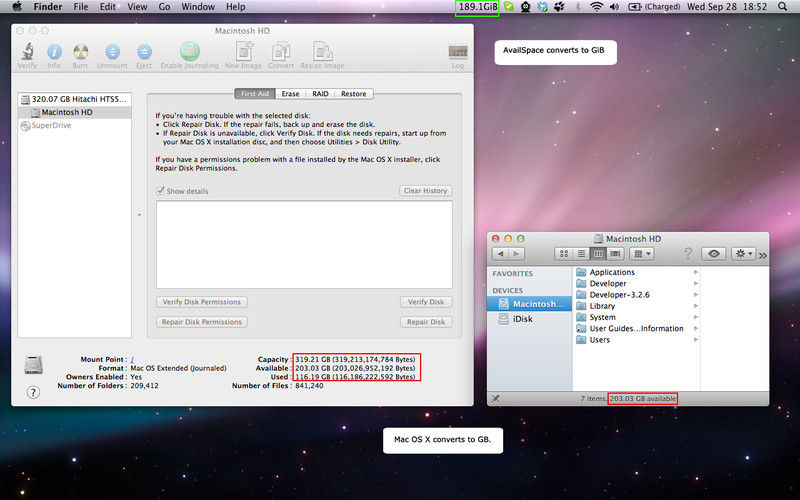Open the Edit menu

108,7
